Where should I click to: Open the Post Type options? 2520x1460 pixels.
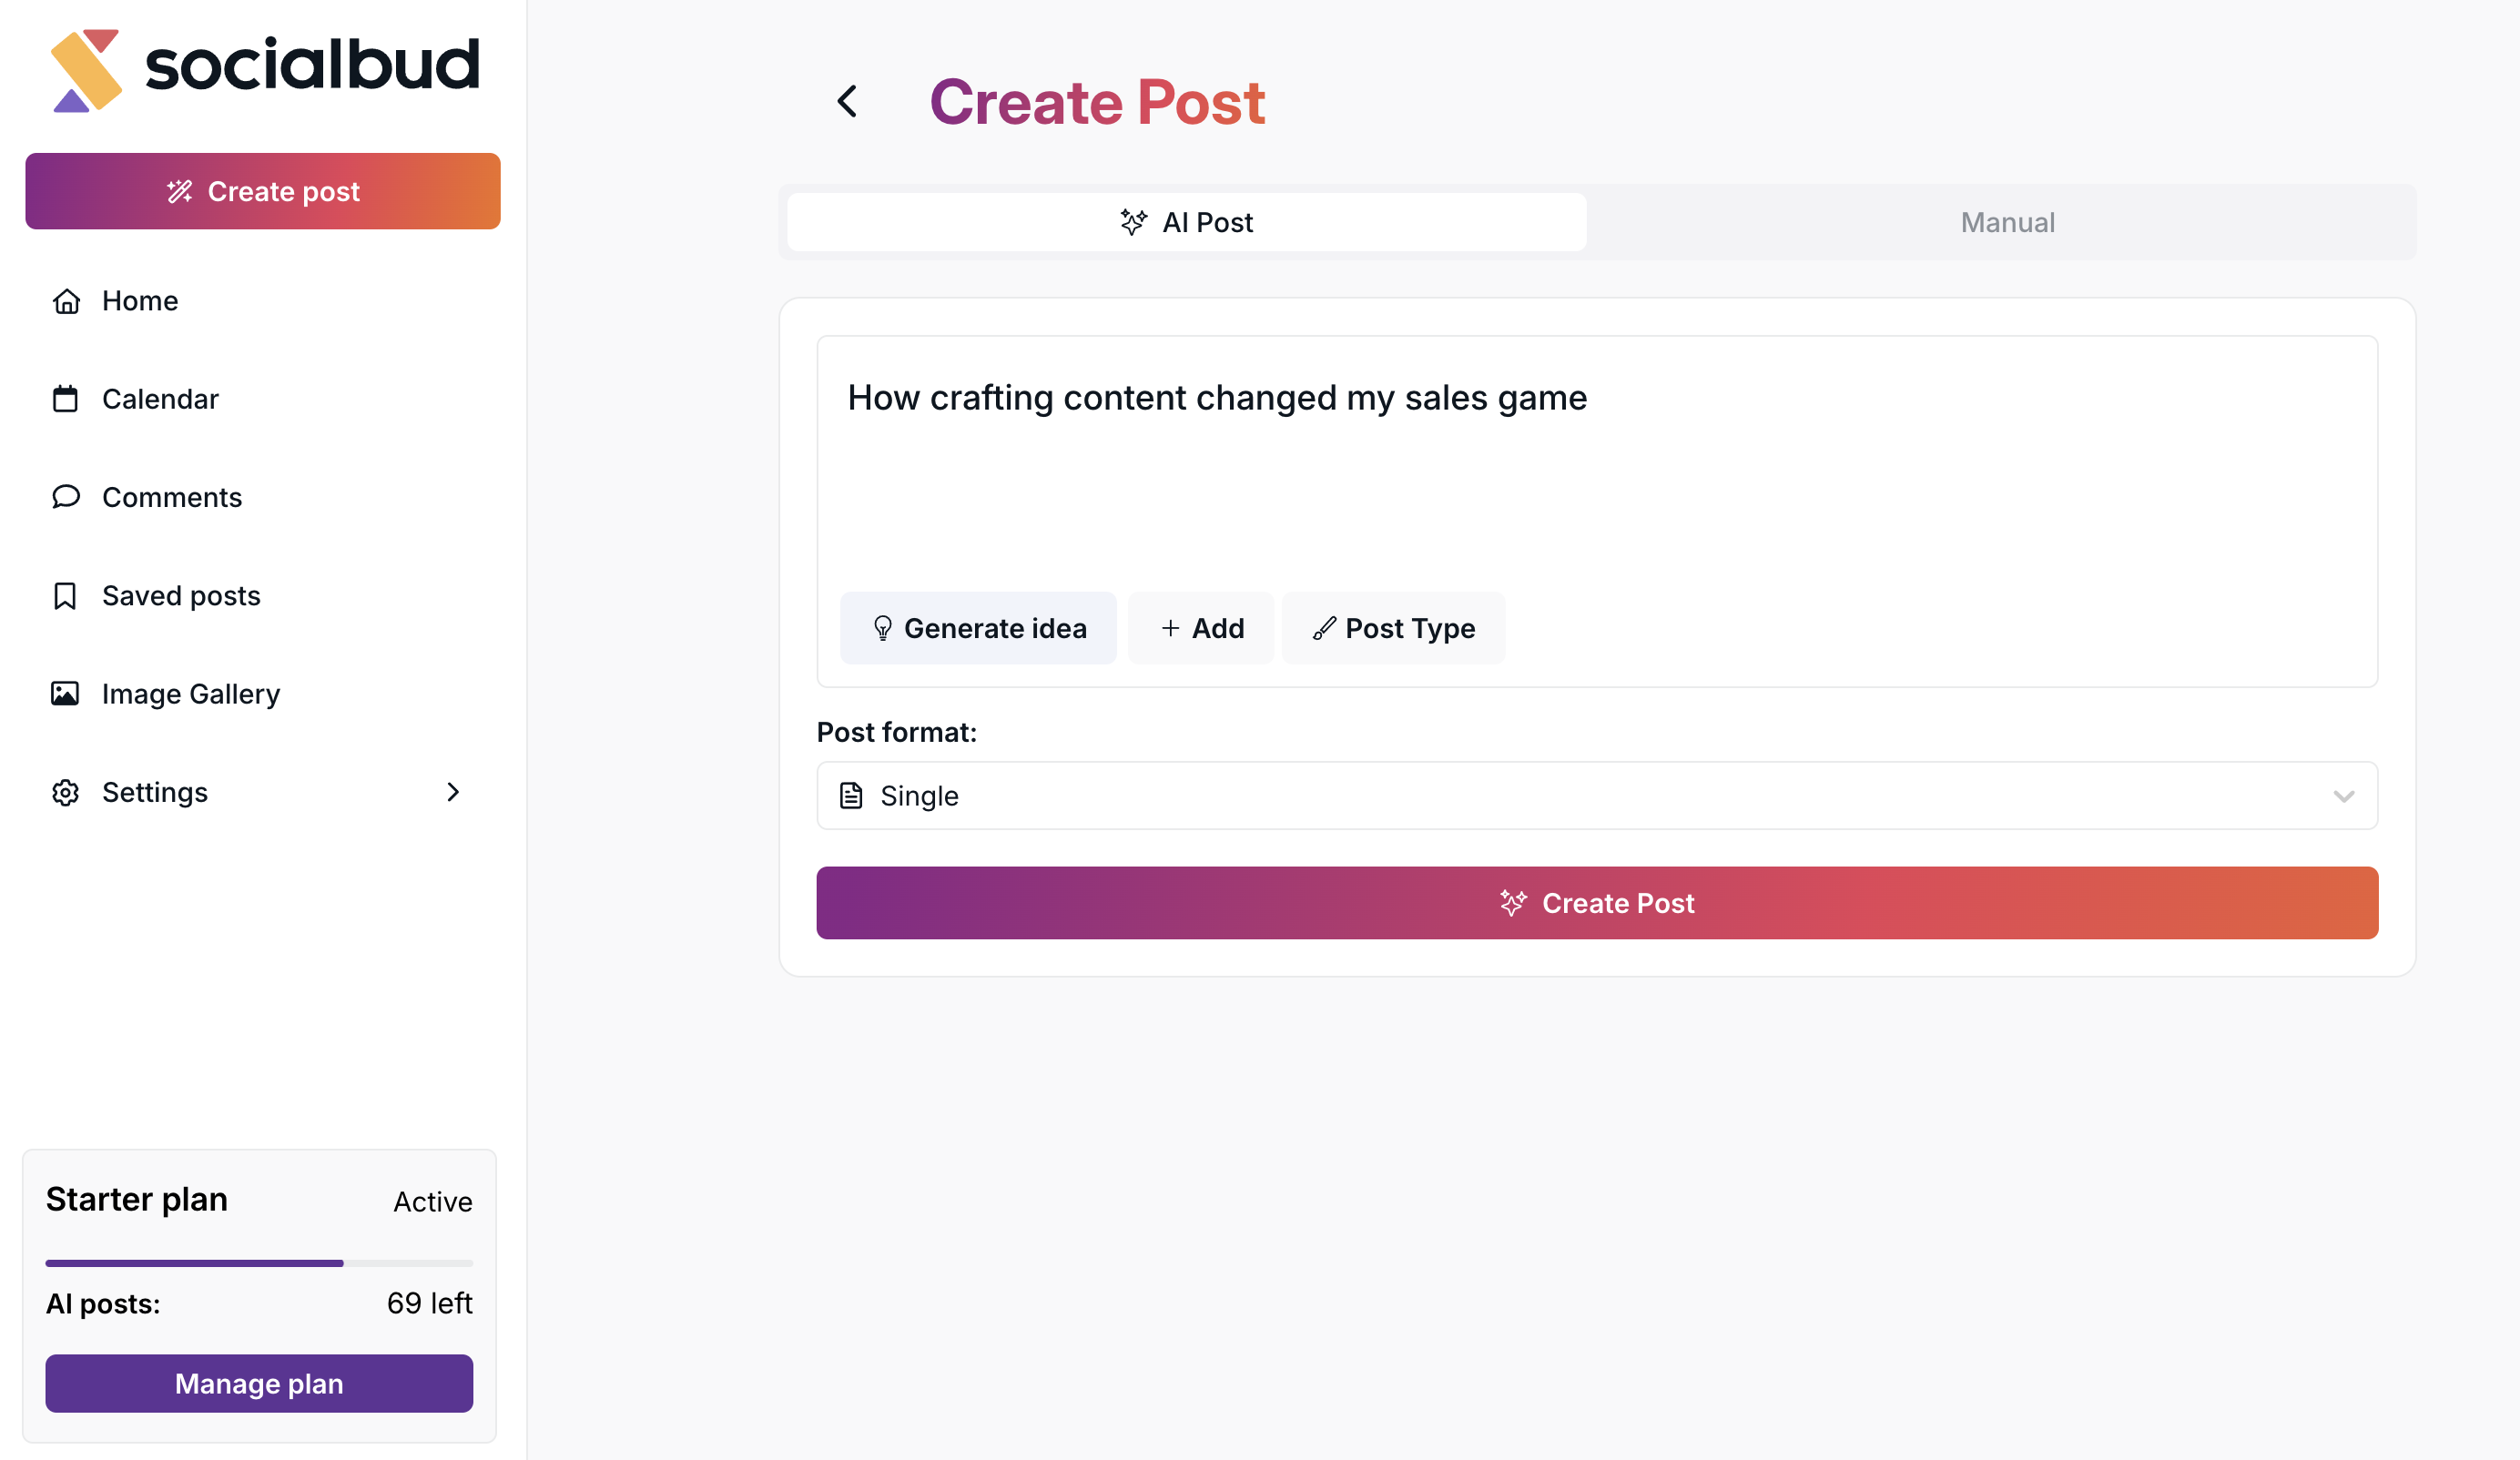pyautogui.click(x=1393, y=628)
